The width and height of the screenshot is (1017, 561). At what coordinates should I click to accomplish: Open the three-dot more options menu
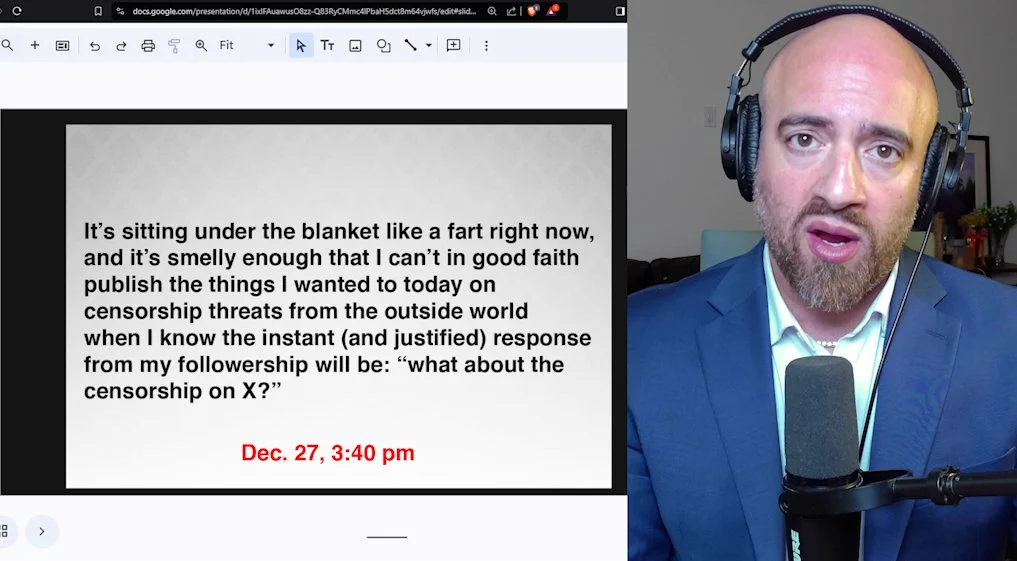click(486, 46)
